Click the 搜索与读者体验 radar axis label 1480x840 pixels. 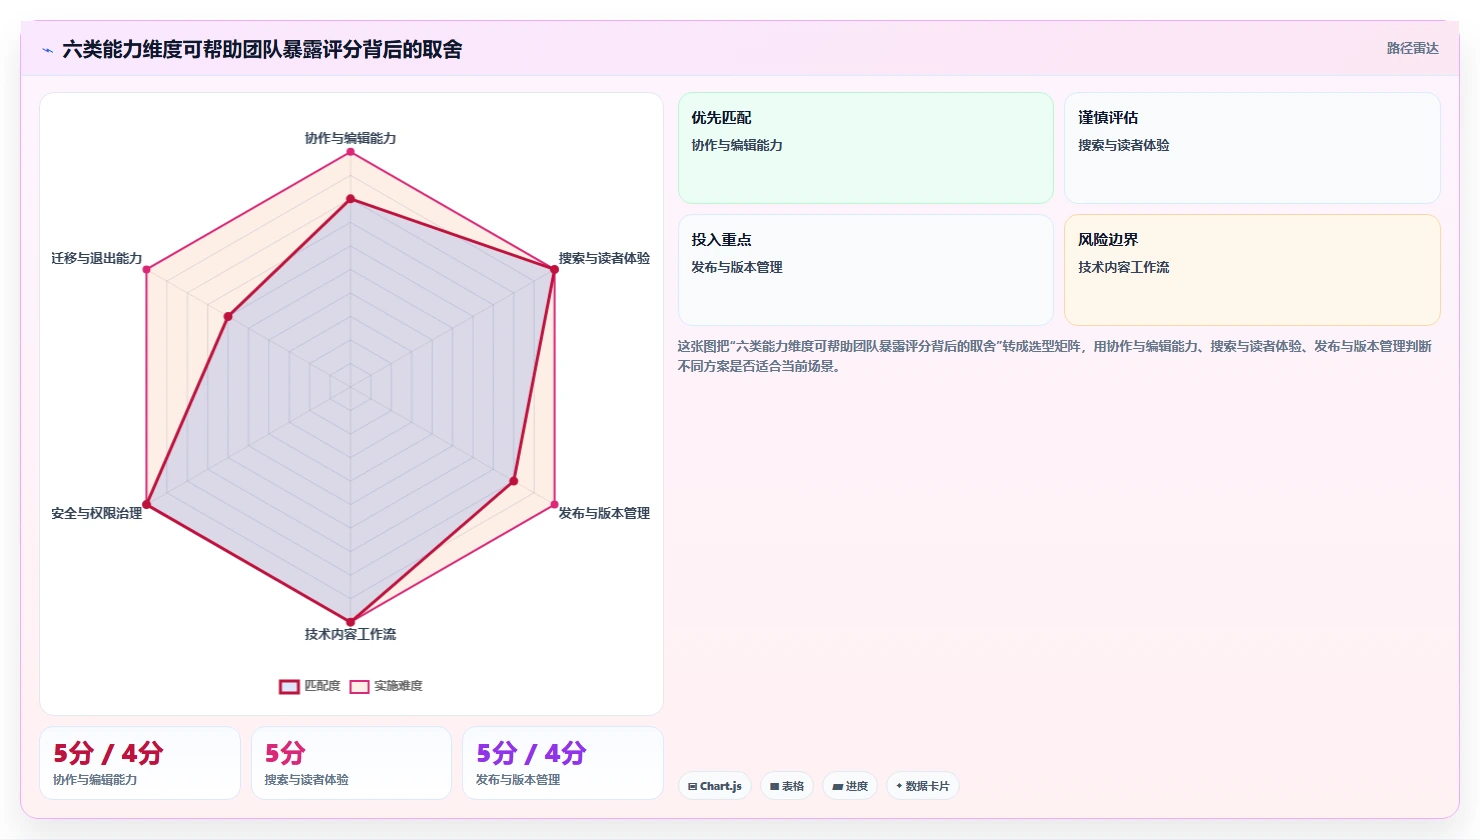point(604,258)
